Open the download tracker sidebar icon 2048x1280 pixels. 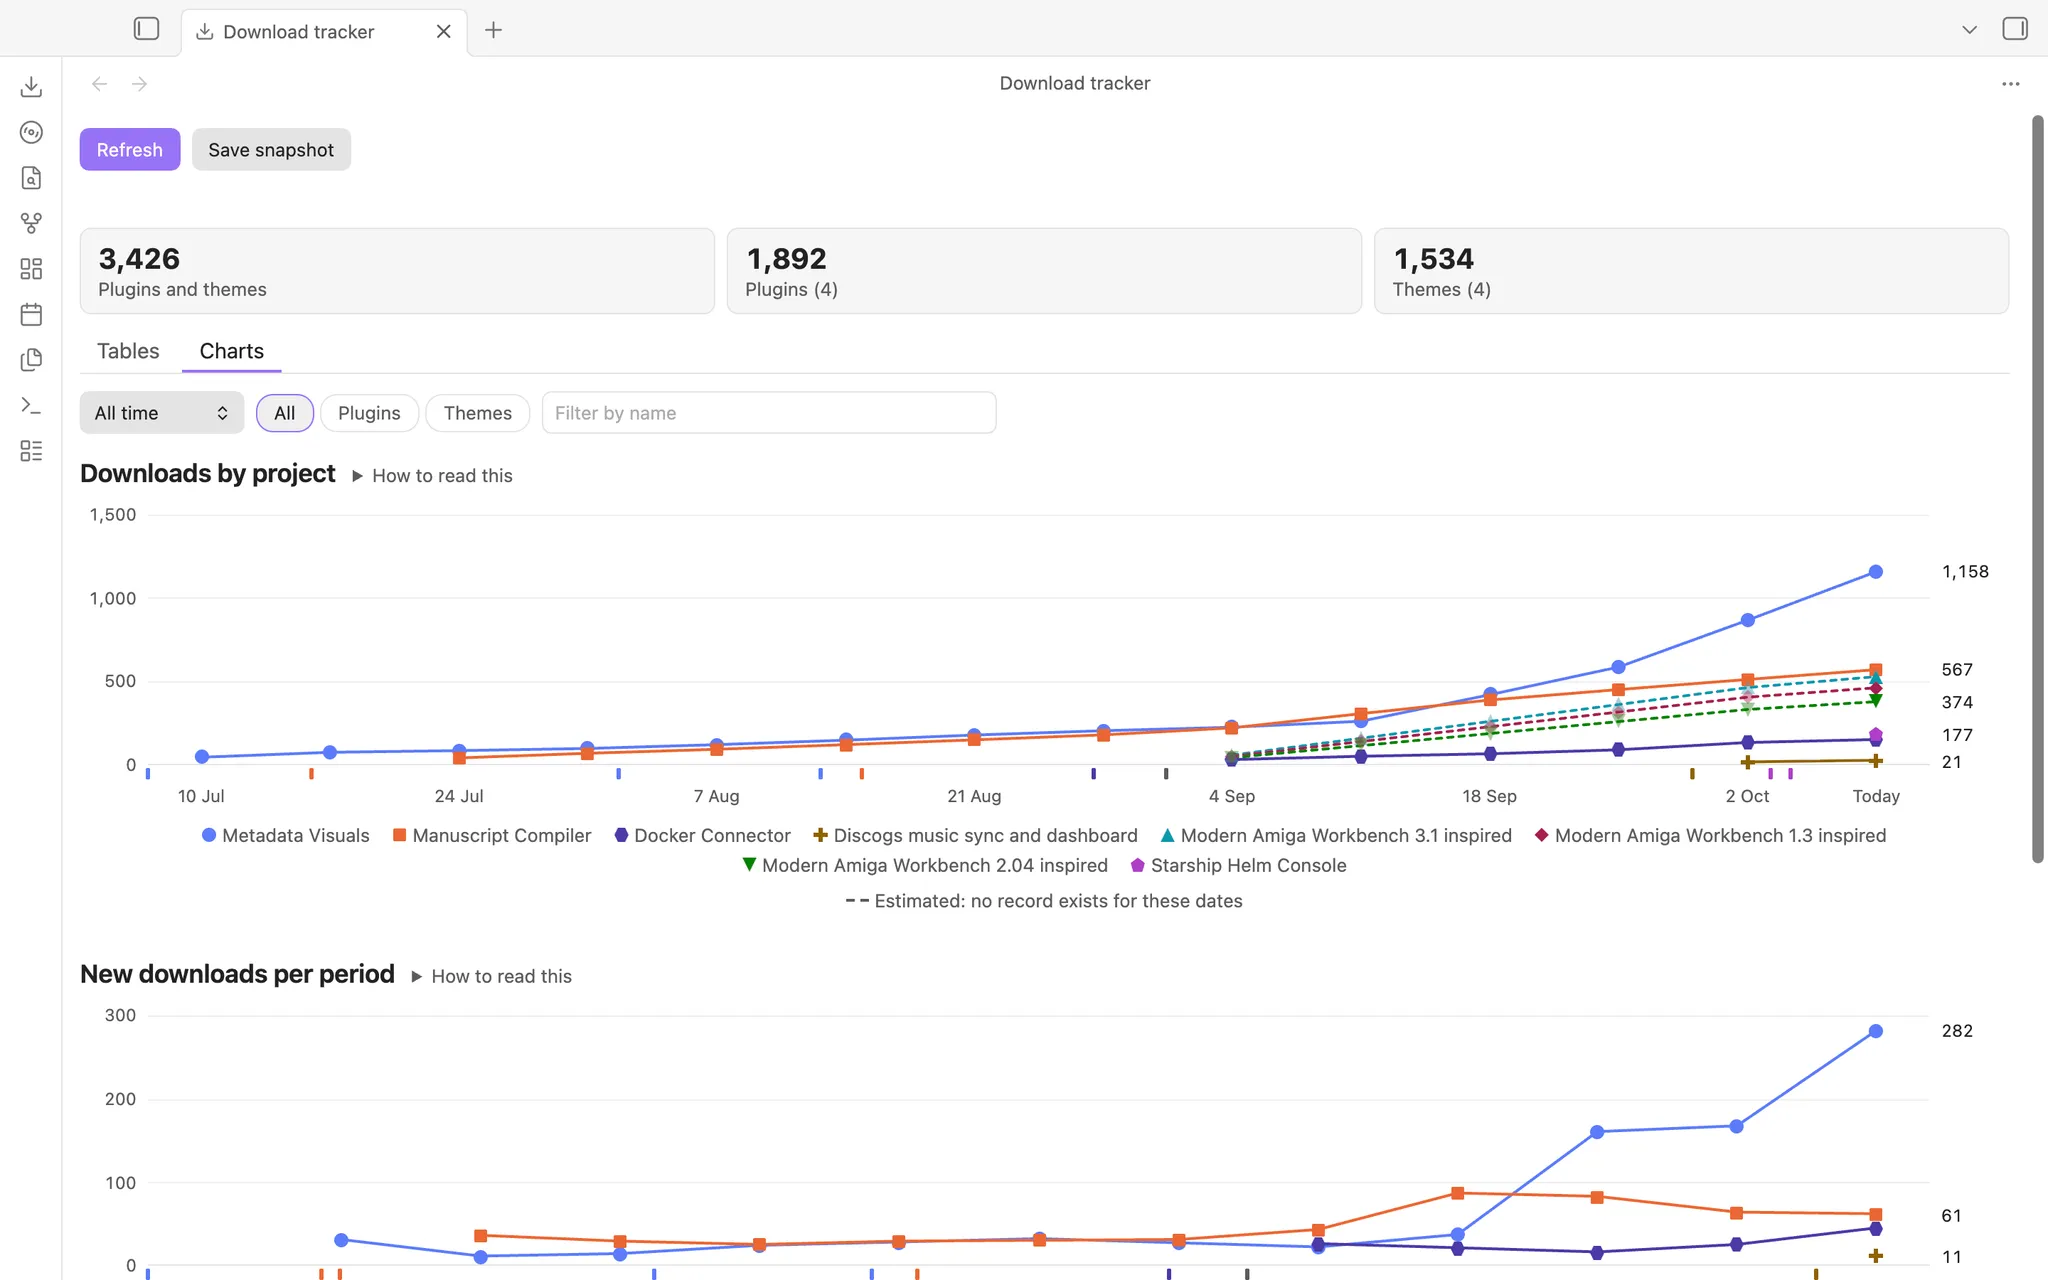pyautogui.click(x=31, y=87)
